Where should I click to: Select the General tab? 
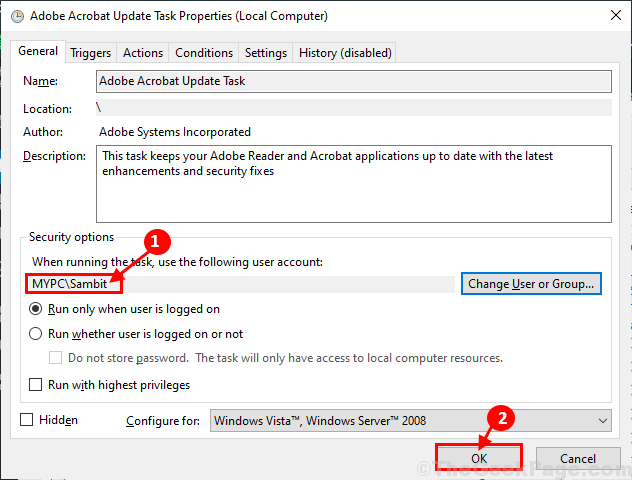pyautogui.click(x=38, y=51)
